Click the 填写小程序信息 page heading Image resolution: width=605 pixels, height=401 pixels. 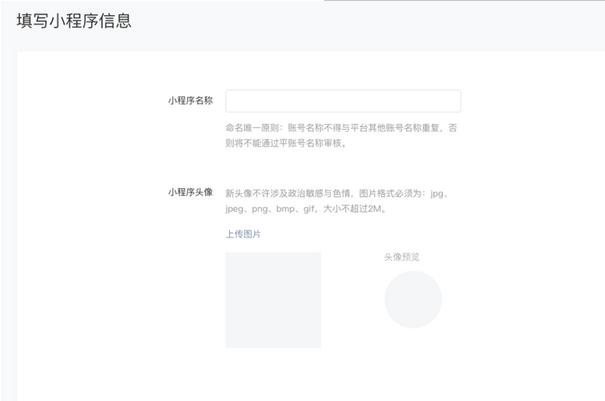pos(74,20)
